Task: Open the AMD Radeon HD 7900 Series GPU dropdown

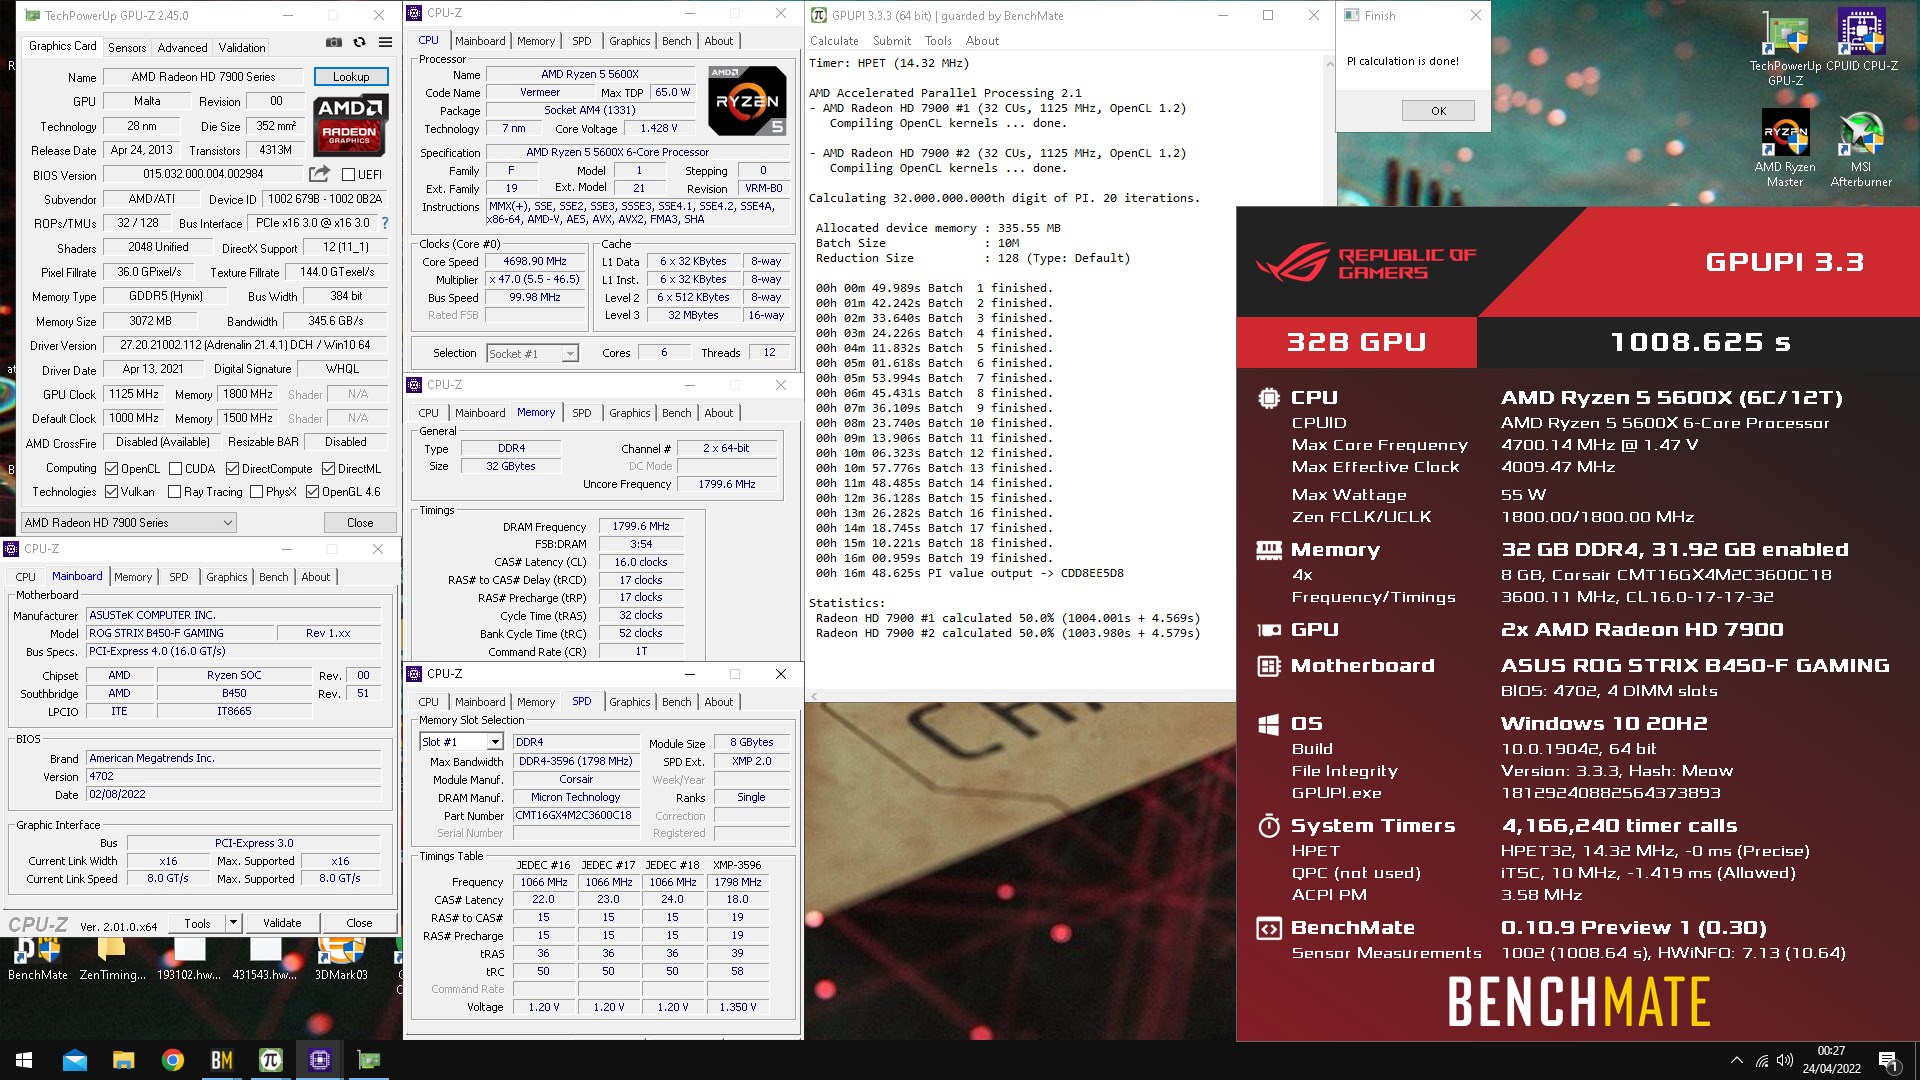Action: click(x=129, y=522)
